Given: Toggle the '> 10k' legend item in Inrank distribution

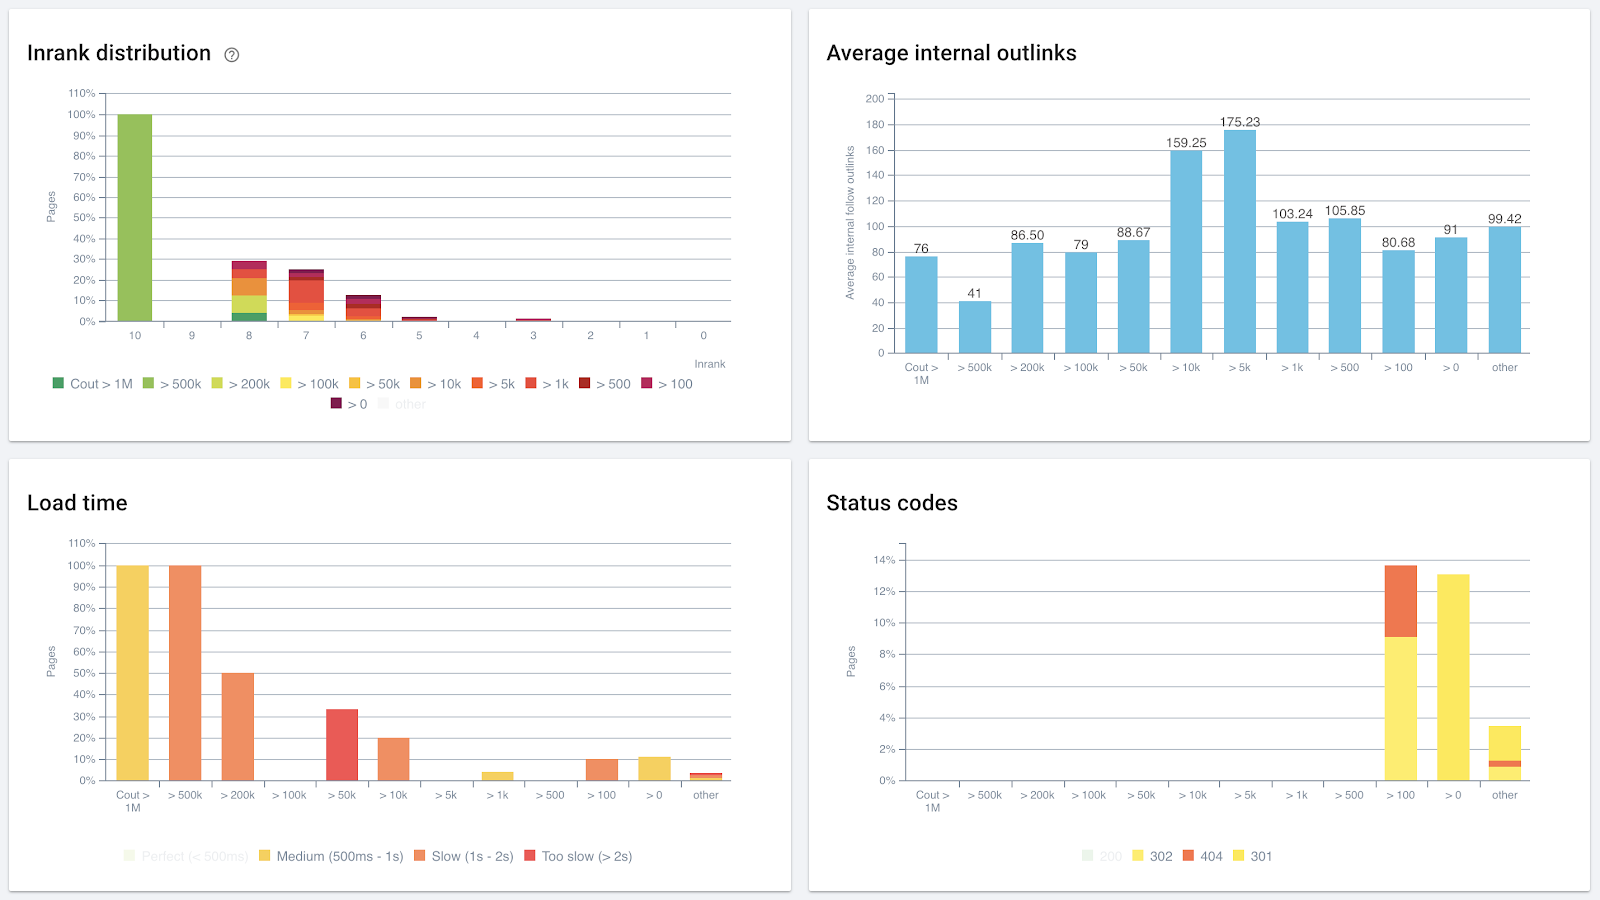Looking at the screenshot, I should pyautogui.click(x=436, y=384).
